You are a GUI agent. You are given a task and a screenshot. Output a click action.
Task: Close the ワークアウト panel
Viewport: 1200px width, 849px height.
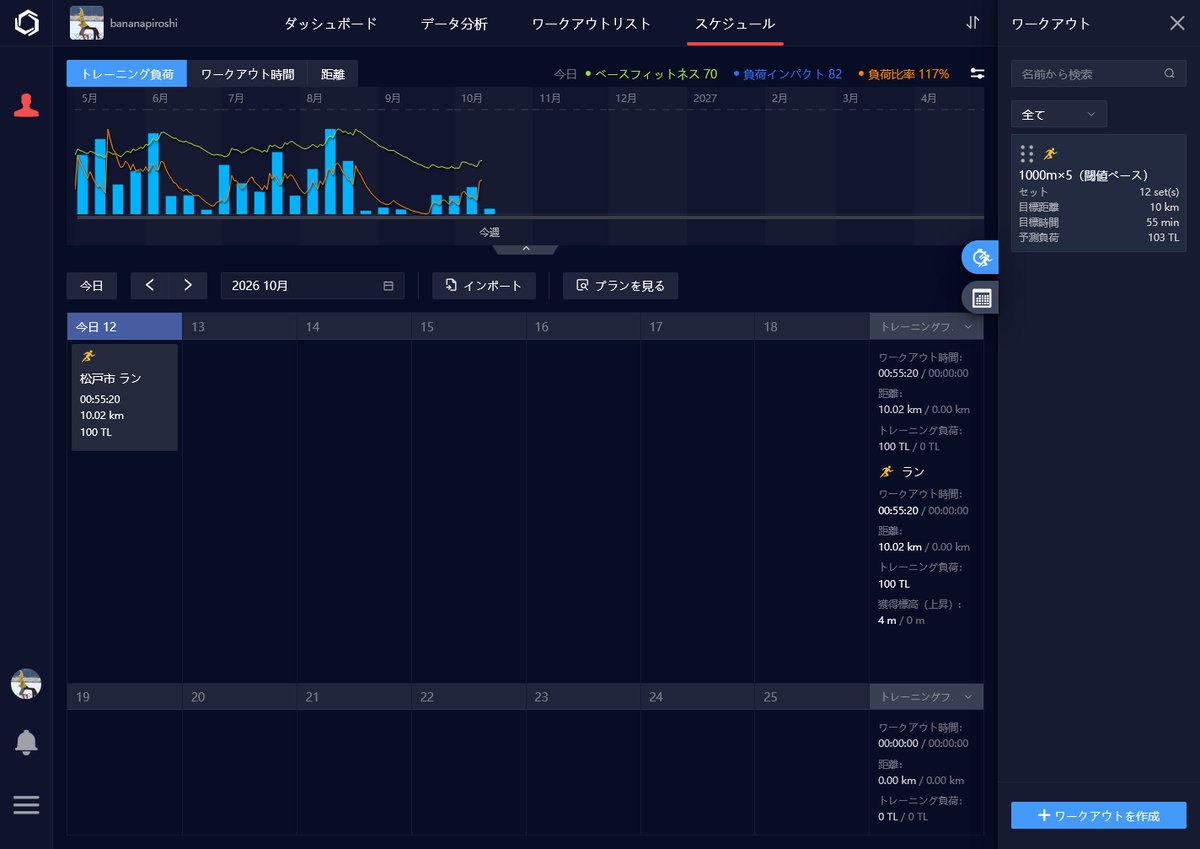pos(1177,23)
